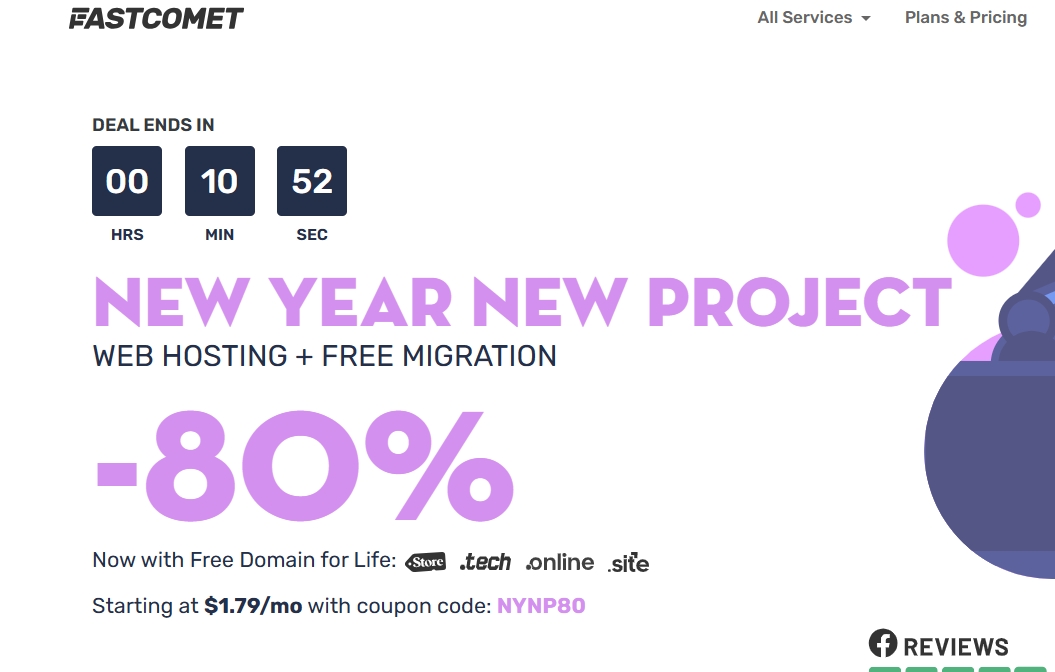Viewport: 1055px width, 672px height.
Task: Open the Plans & Pricing menu item
Action: tap(965, 18)
